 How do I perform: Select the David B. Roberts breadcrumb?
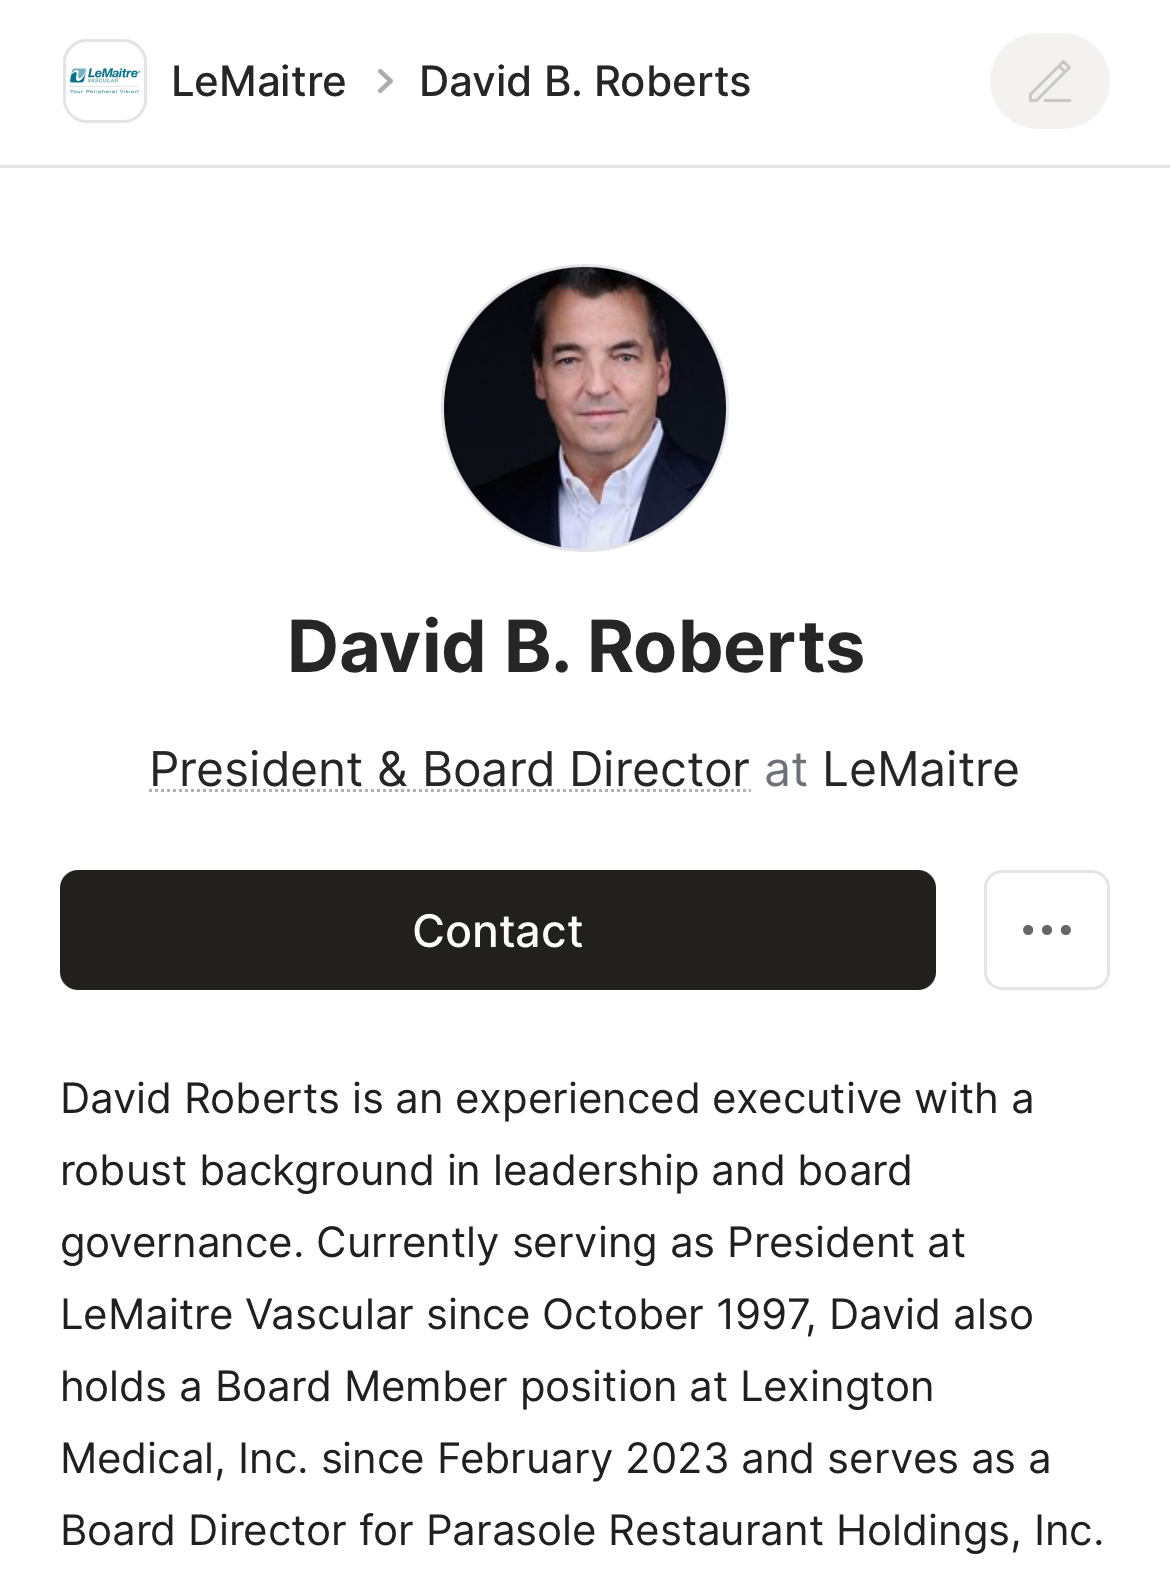(x=585, y=81)
